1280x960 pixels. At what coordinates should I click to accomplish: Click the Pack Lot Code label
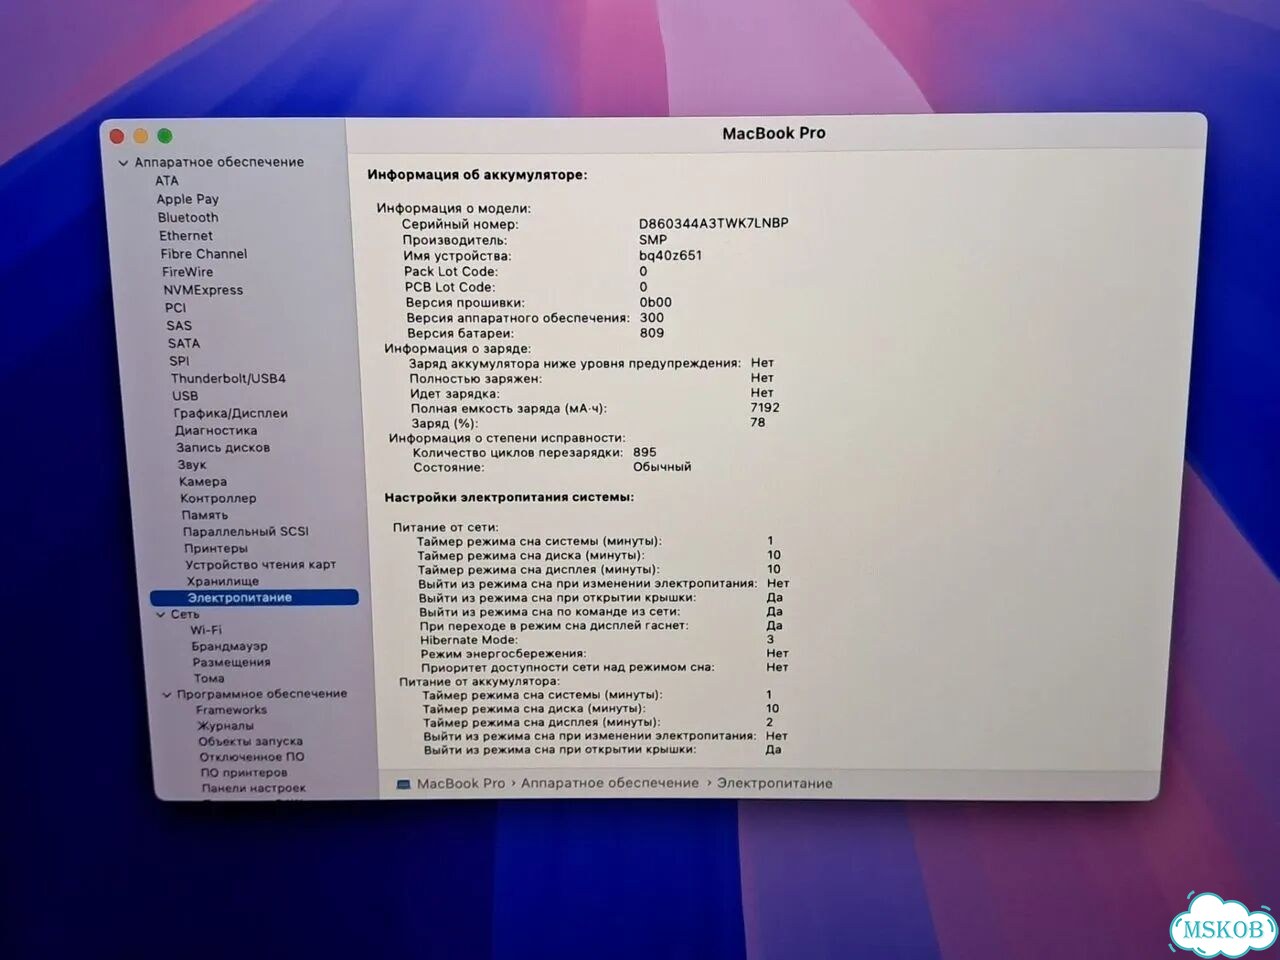451,271
